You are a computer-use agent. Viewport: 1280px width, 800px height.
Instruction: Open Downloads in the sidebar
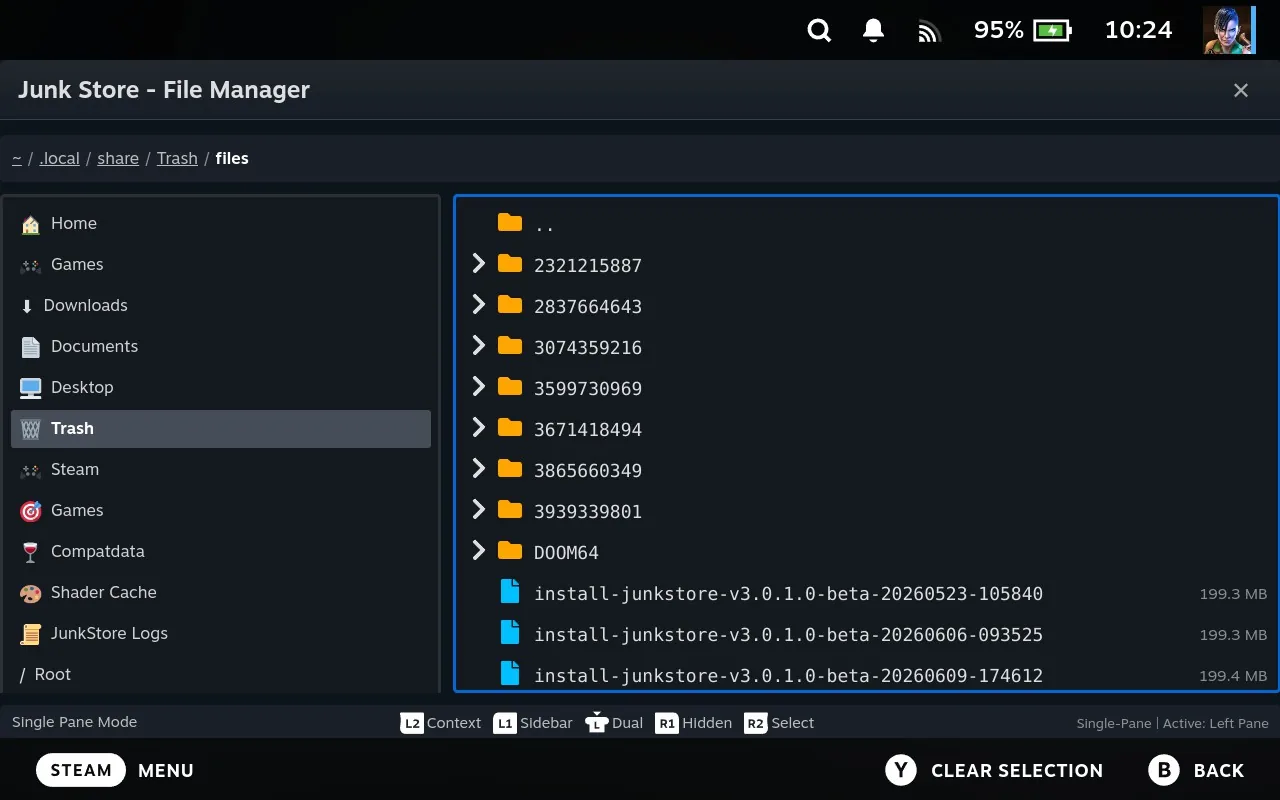coord(221,306)
